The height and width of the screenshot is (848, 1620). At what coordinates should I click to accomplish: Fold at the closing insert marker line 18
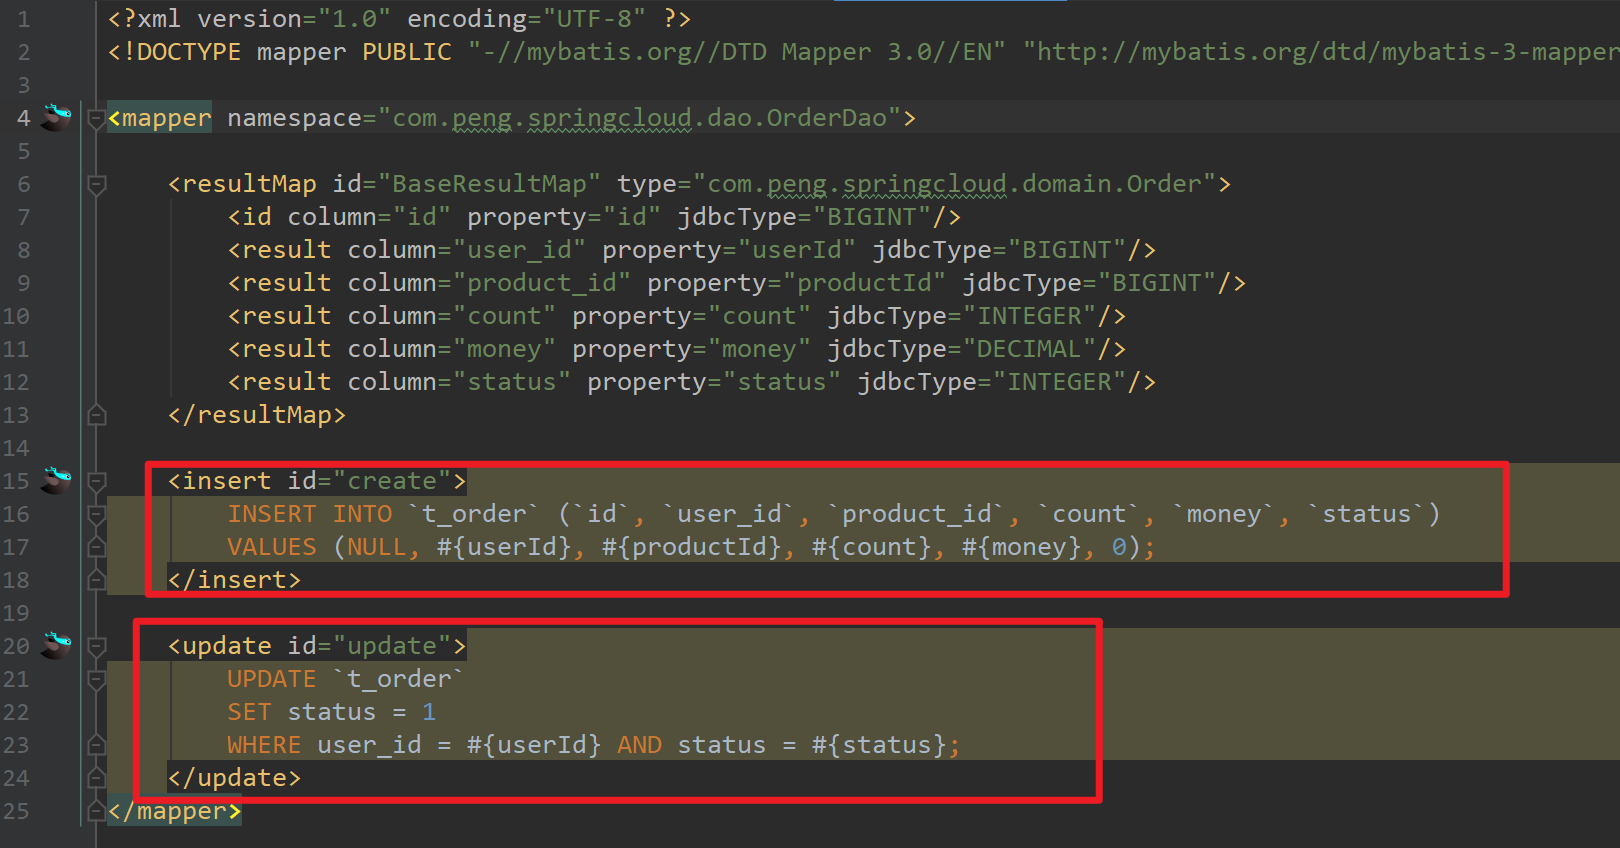(x=97, y=579)
